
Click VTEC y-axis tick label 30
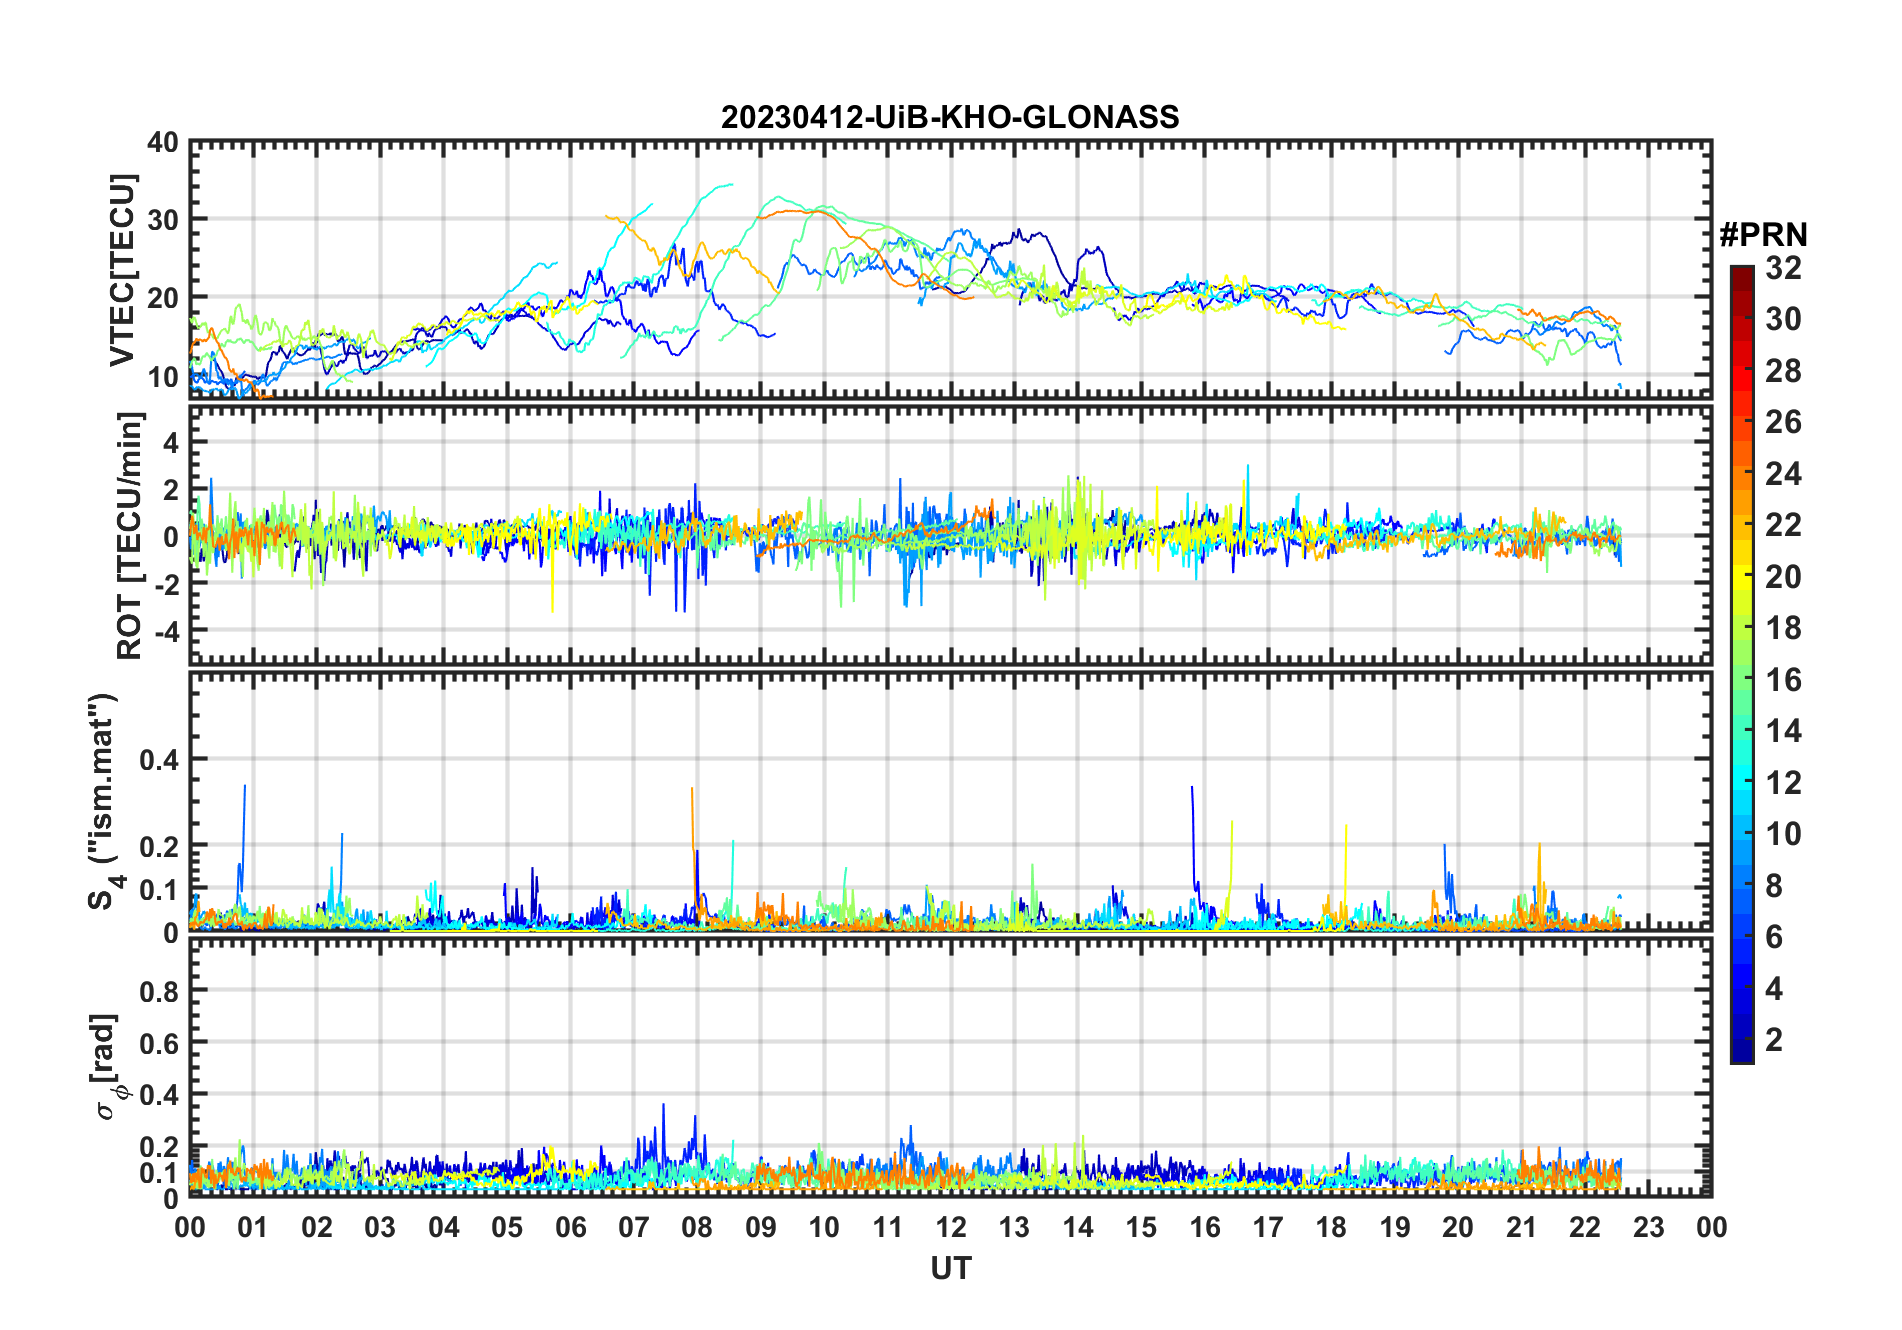(x=163, y=221)
